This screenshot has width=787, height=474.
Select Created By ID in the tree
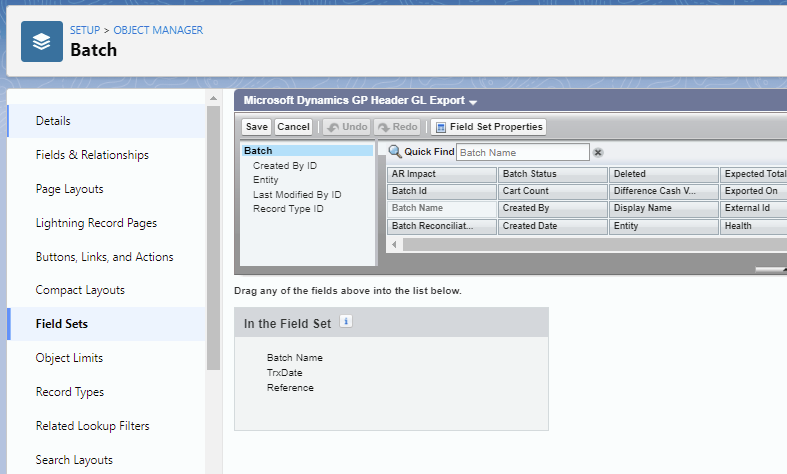pos(285,166)
